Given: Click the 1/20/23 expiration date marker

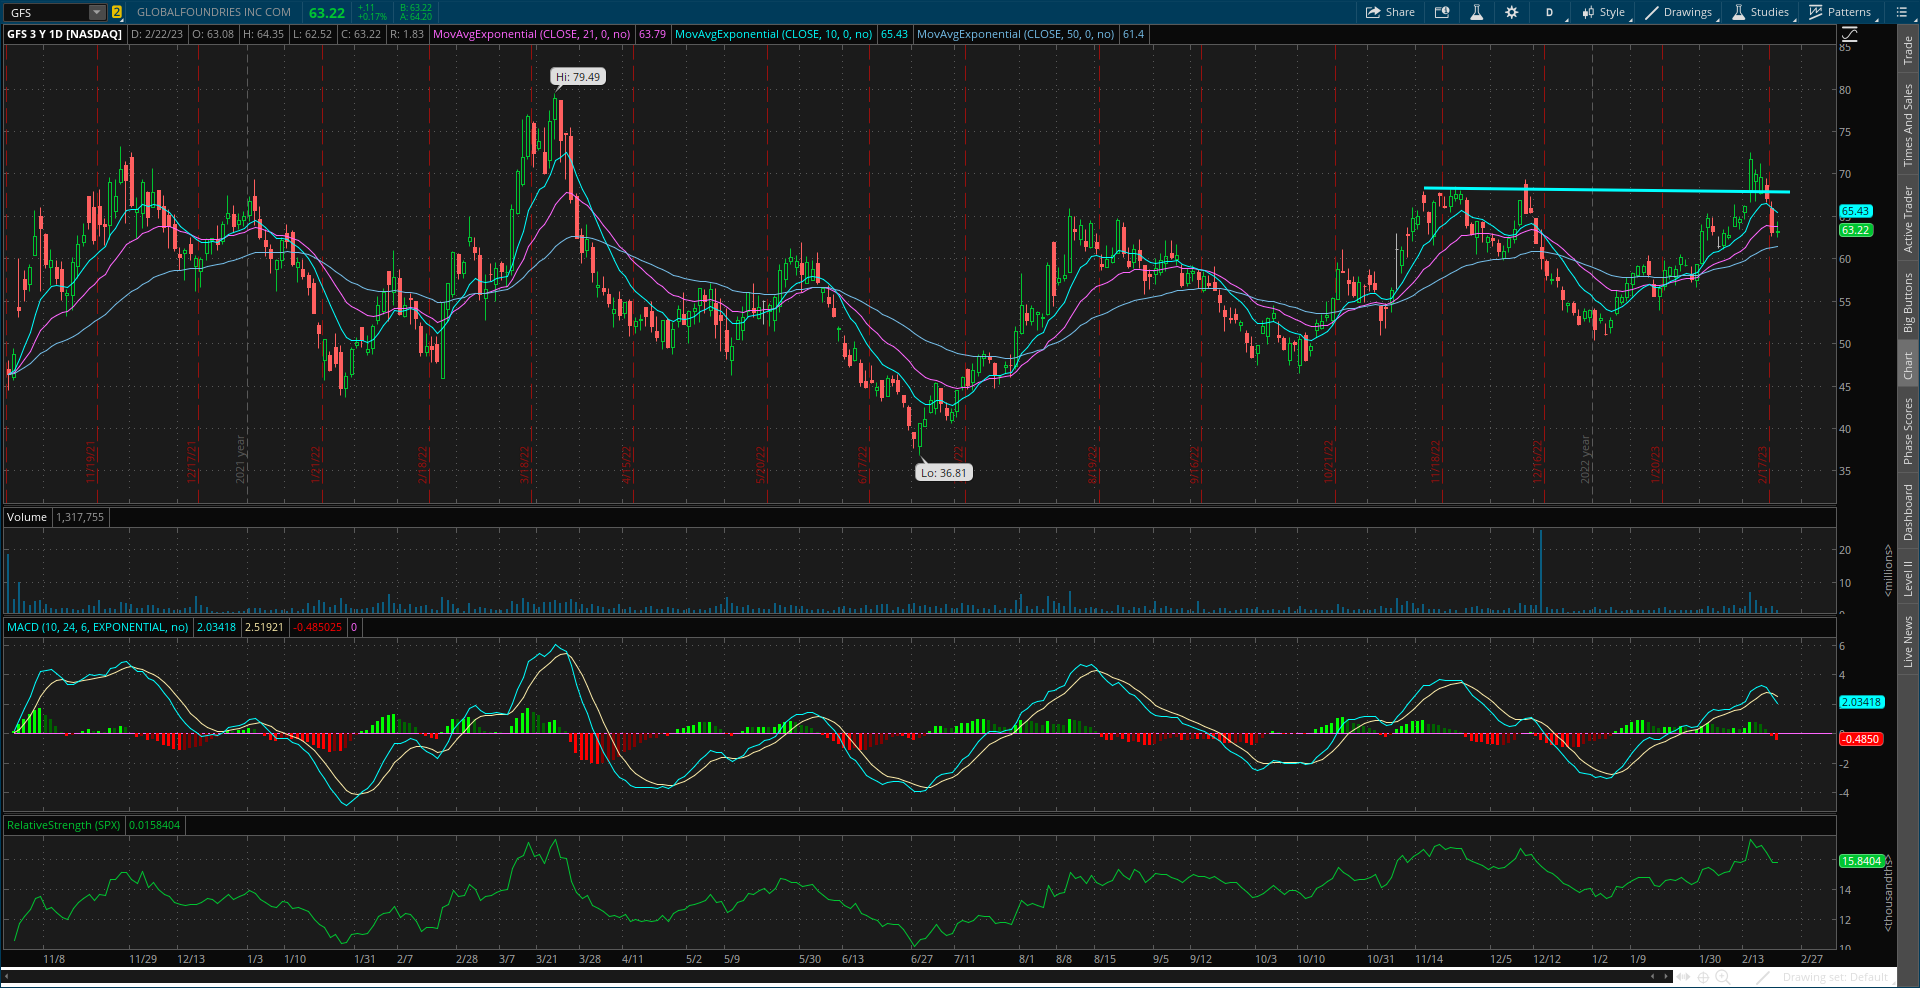Looking at the screenshot, I should click(x=1656, y=464).
